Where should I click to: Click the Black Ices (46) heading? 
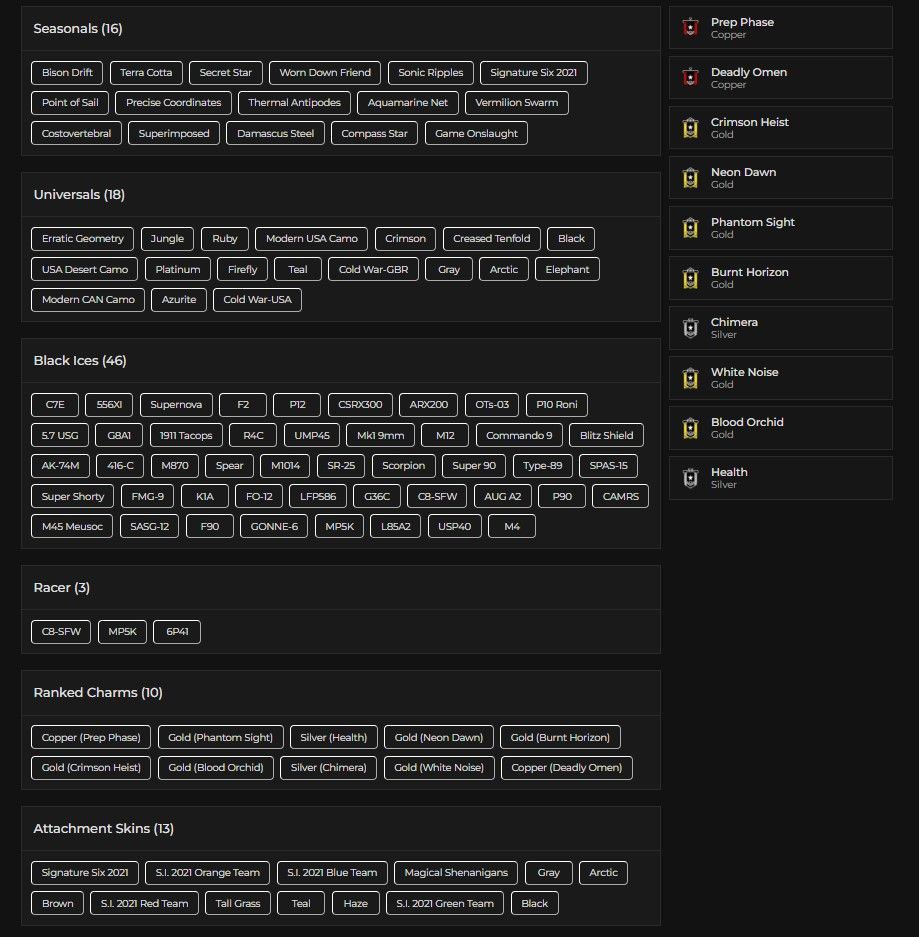(x=79, y=361)
